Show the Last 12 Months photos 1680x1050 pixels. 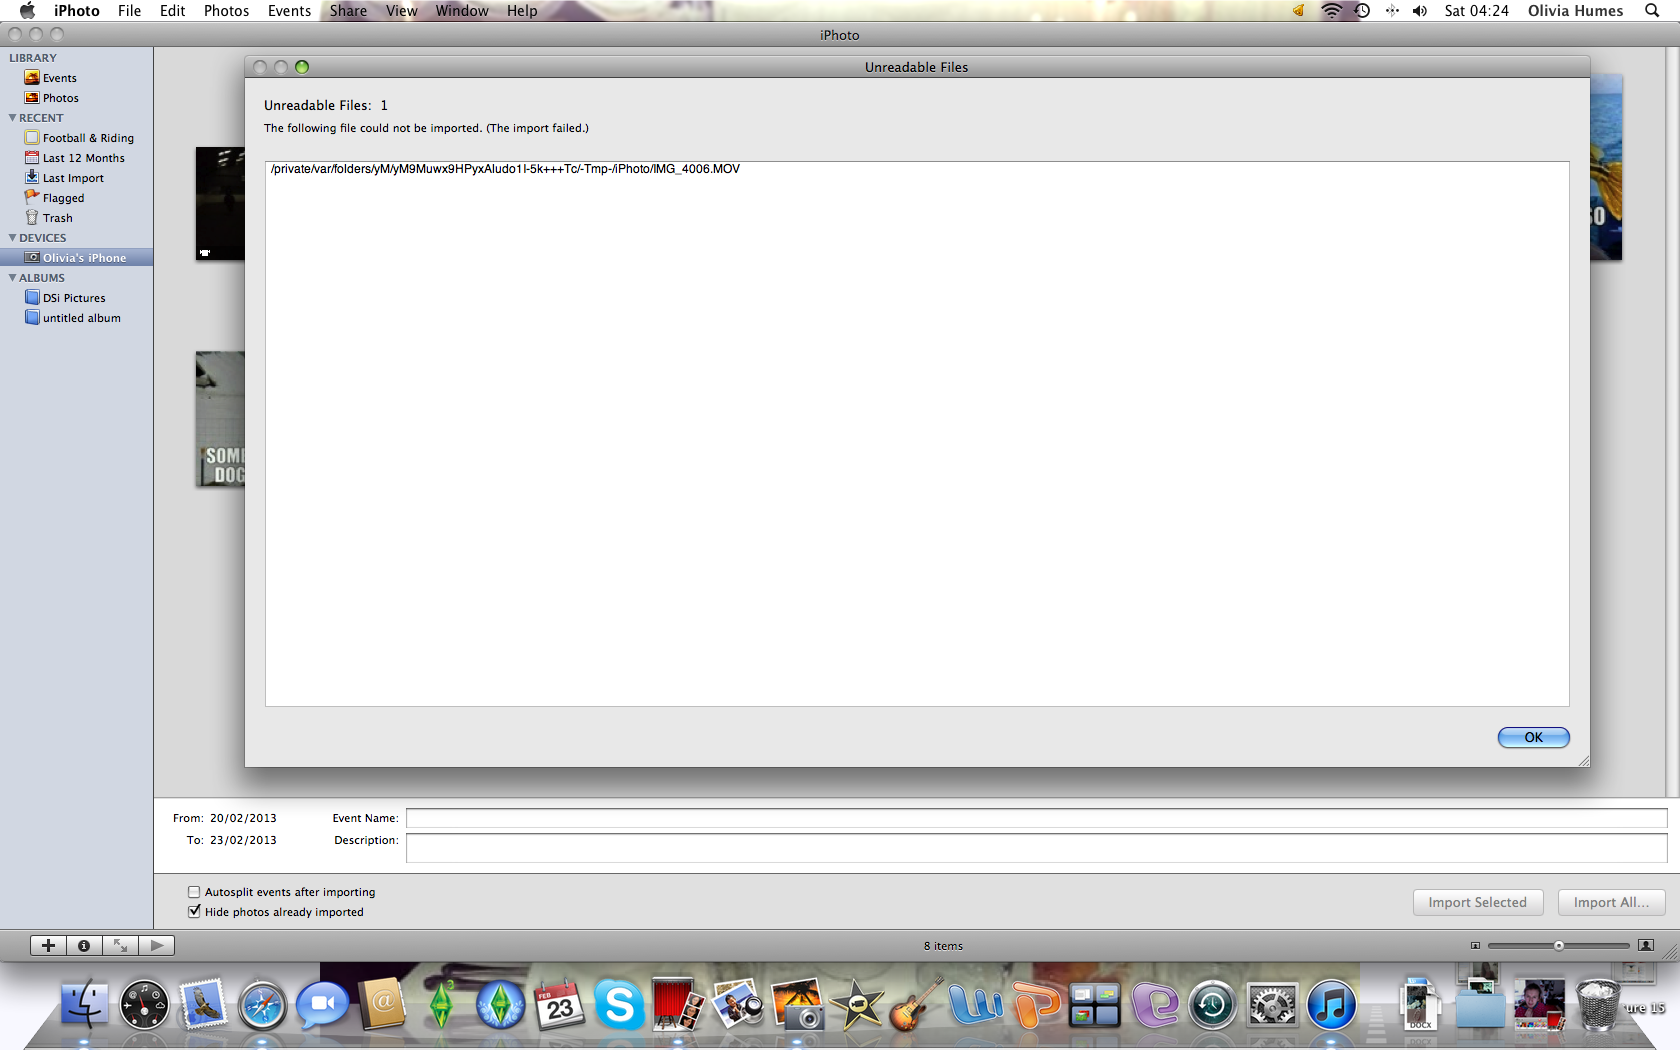83,158
